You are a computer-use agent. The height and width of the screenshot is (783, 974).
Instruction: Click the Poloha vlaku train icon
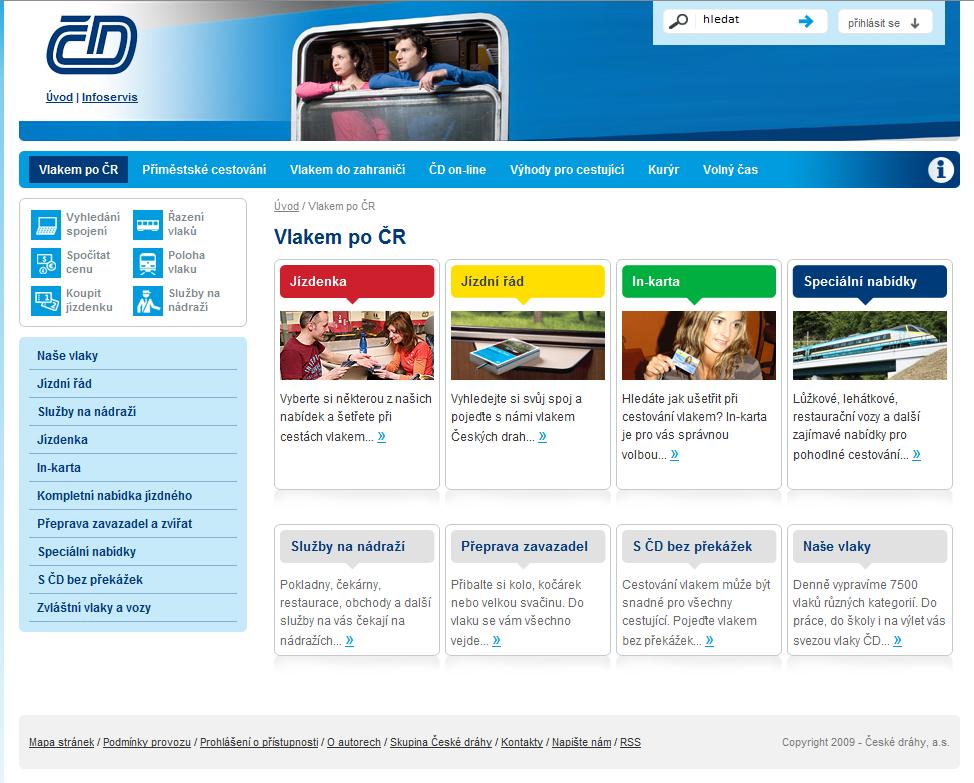(147, 262)
